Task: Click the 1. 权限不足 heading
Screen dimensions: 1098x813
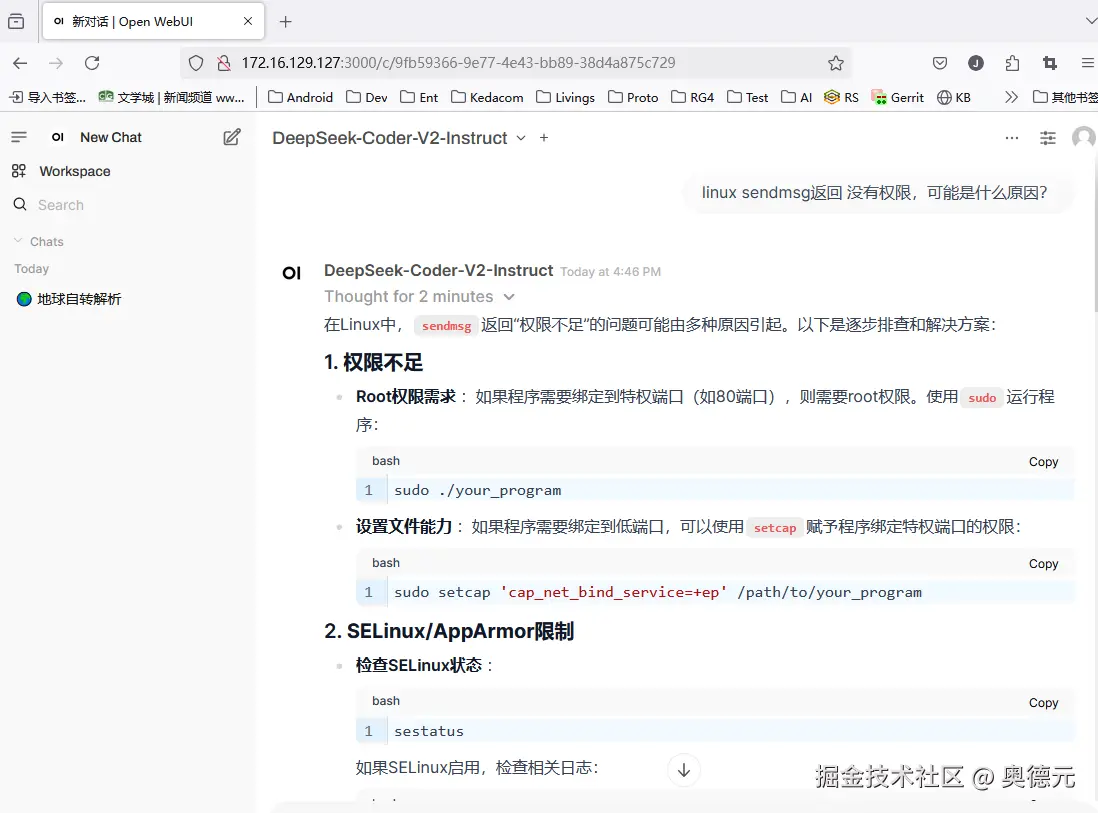Action: point(373,362)
